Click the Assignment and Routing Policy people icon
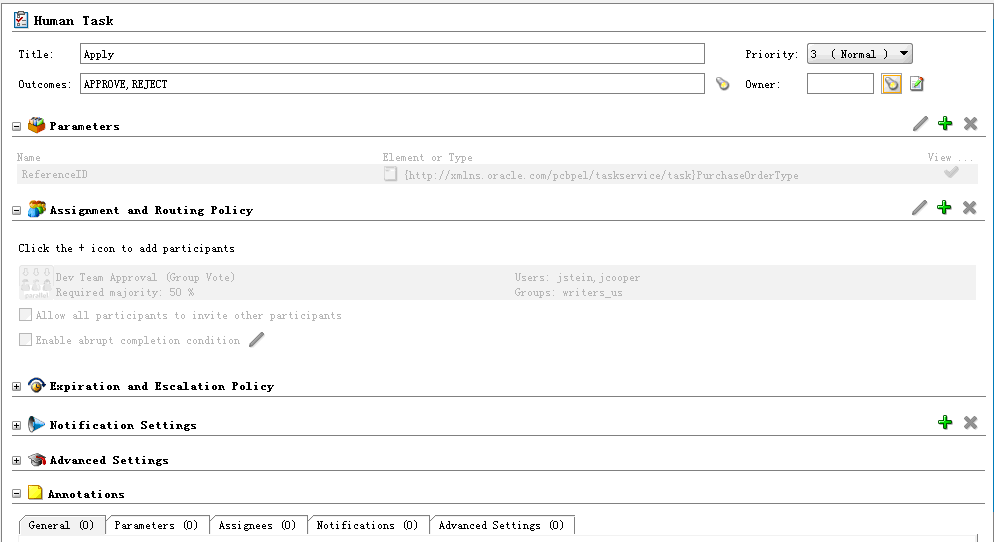This screenshot has width=994, height=542. [x=37, y=209]
